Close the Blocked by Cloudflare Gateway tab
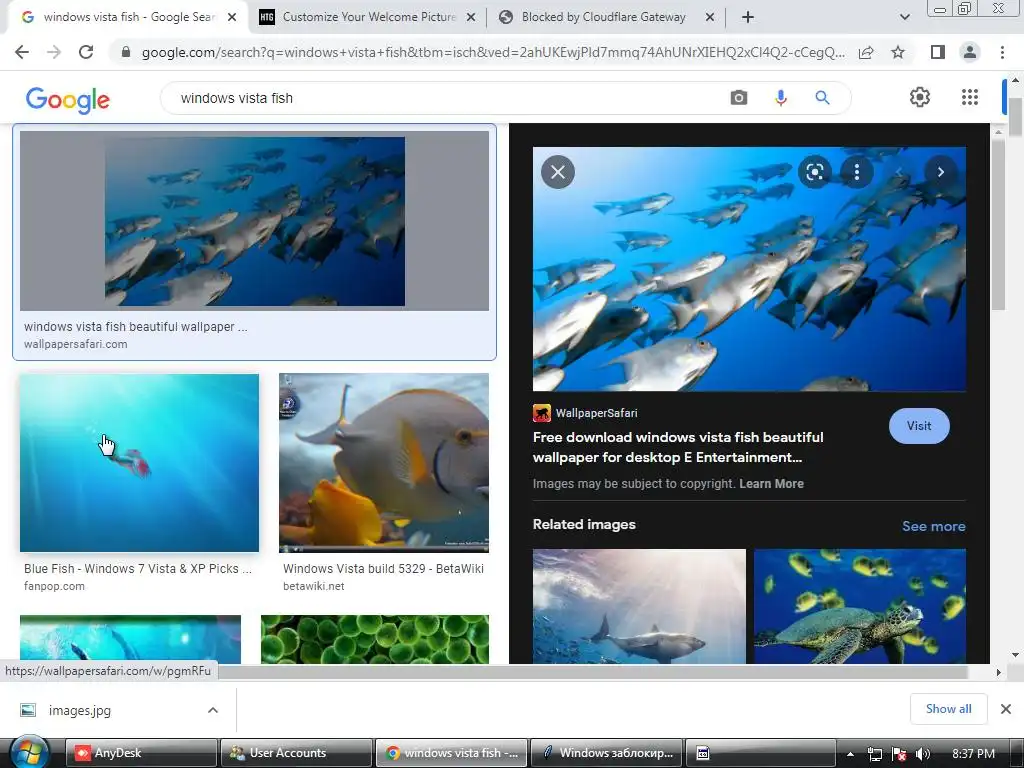1024x768 pixels. click(710, 18)
